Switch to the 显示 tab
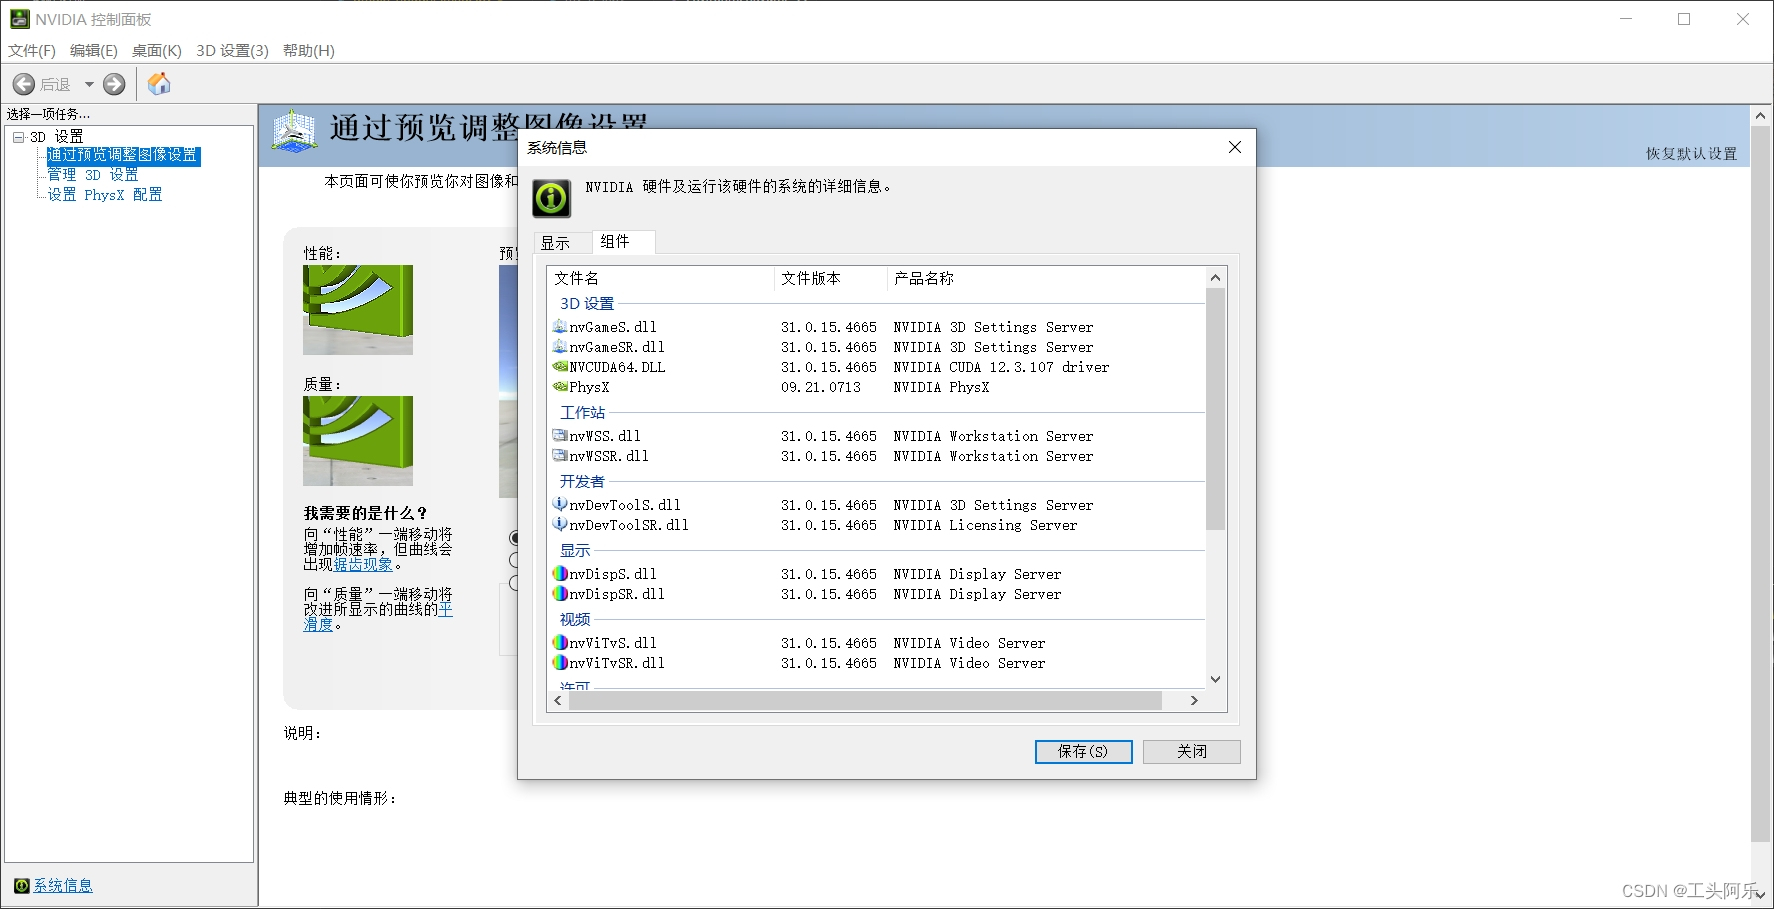Image resolution: width=1774 pixels, height=909 pixels. coord(564,243)
